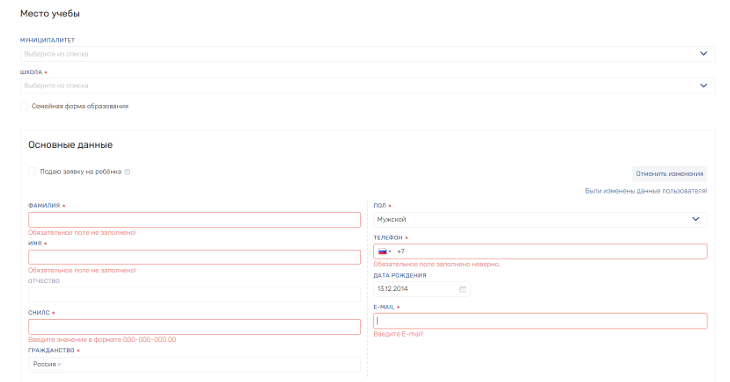
Task: Open the calendar icon in Дата рождения
Action: coord(462,289)
